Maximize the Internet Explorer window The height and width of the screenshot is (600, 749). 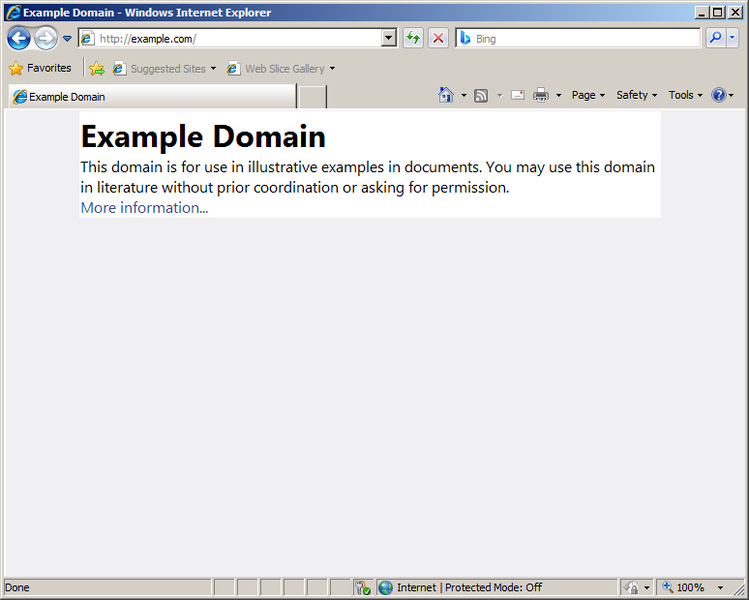[x=717, y=12]
